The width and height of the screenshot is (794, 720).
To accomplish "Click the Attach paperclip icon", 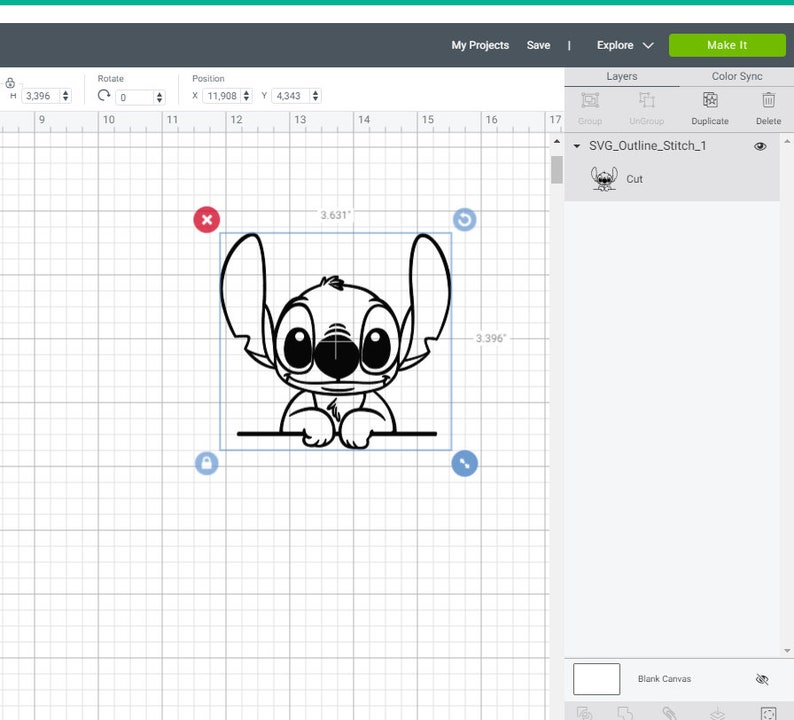I will 669,713.
